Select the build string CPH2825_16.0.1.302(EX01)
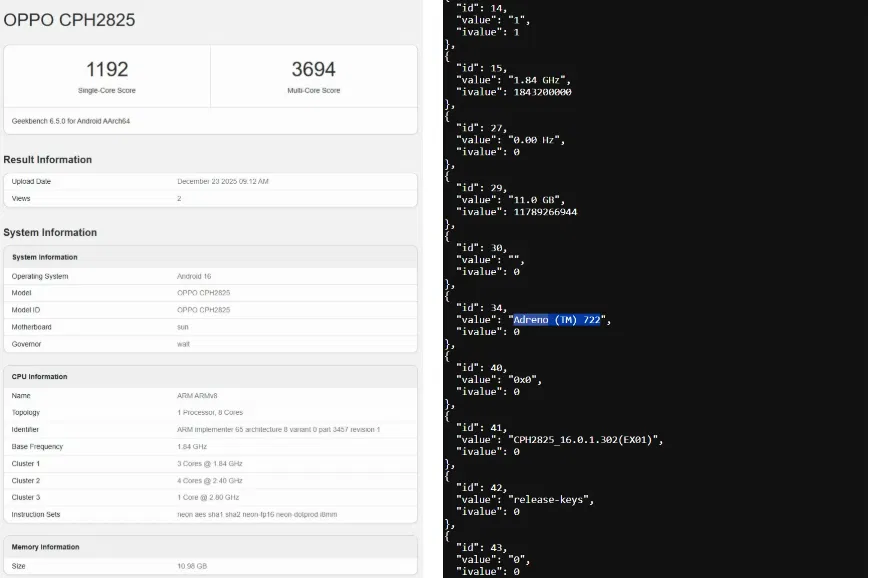This screenshot has height=578, width=869. point(582,440)
